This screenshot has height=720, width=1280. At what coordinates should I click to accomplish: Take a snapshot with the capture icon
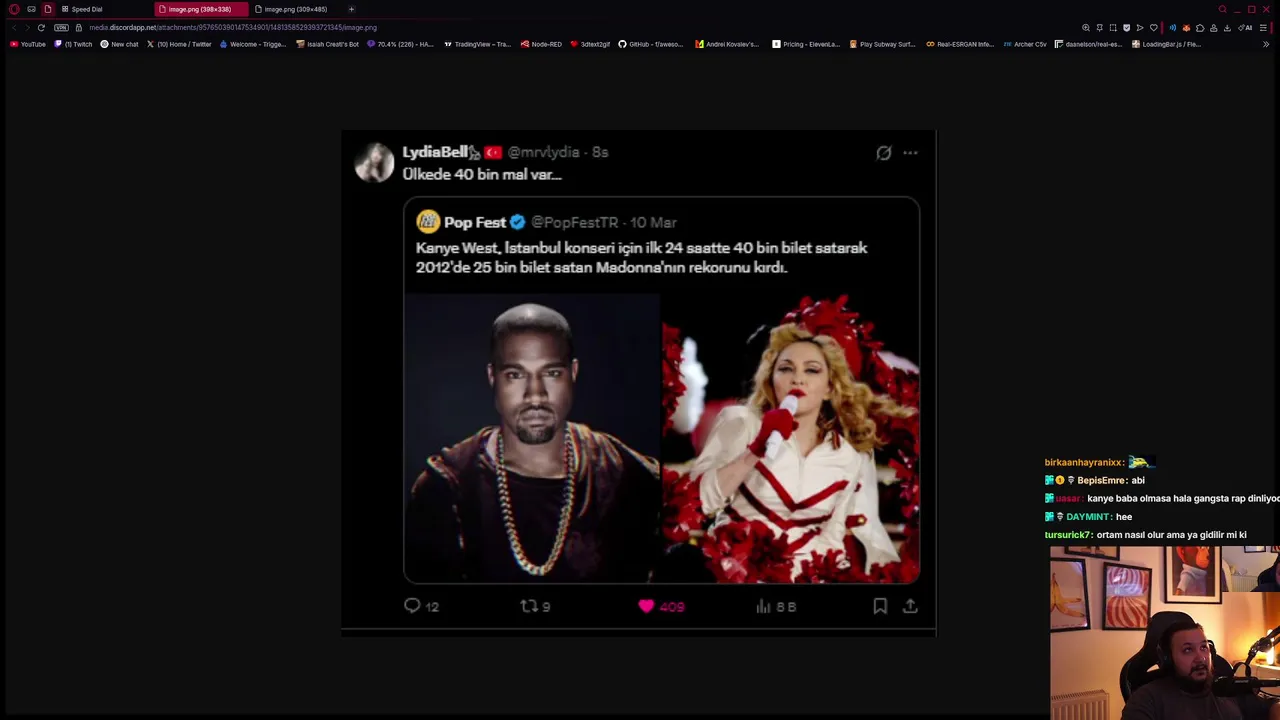click(1113, 28)
